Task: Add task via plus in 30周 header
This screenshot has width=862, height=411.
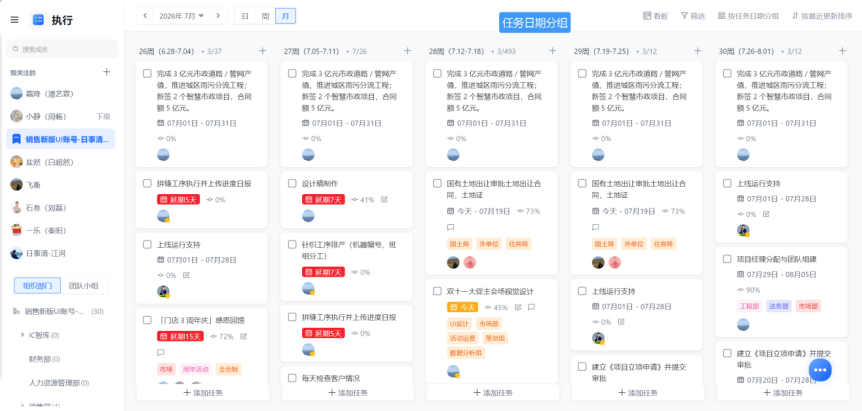Action: point(842,51)
